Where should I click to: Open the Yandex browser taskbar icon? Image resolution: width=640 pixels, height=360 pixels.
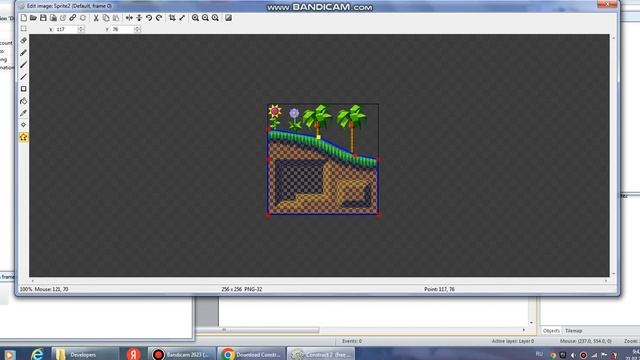[133, 354]
